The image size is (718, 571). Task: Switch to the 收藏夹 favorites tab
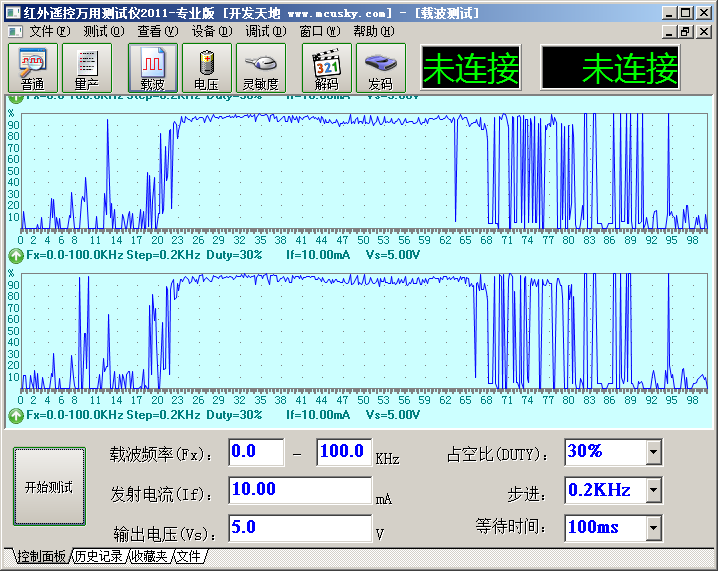click(x=150, y=556)
